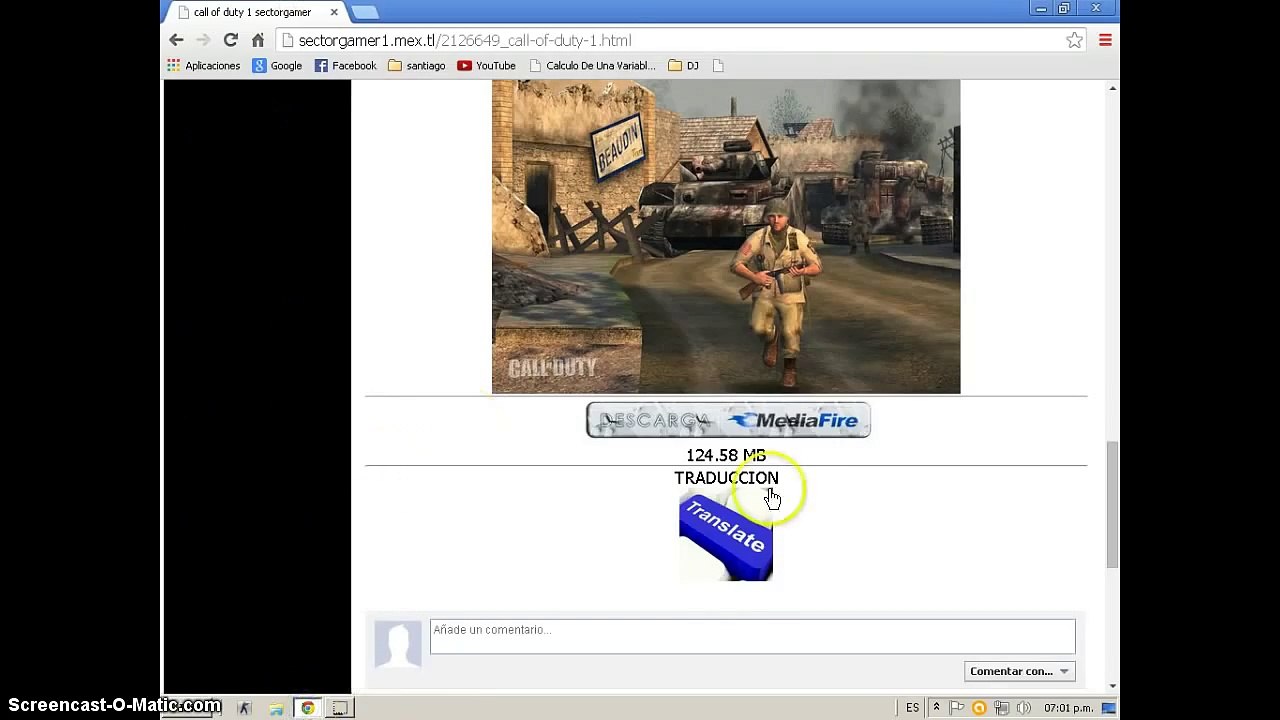Image resolution: width=1280 pixels, height=720 pixels.
Task: Open the screen recorder taskbar button
Action: [340, 708]
